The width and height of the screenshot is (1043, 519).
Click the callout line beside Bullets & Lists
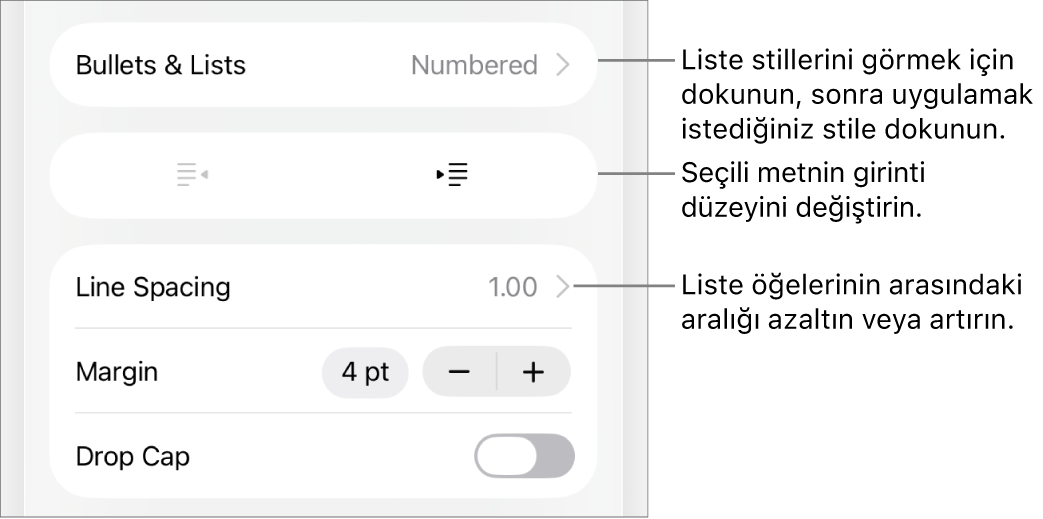(637, 60)
